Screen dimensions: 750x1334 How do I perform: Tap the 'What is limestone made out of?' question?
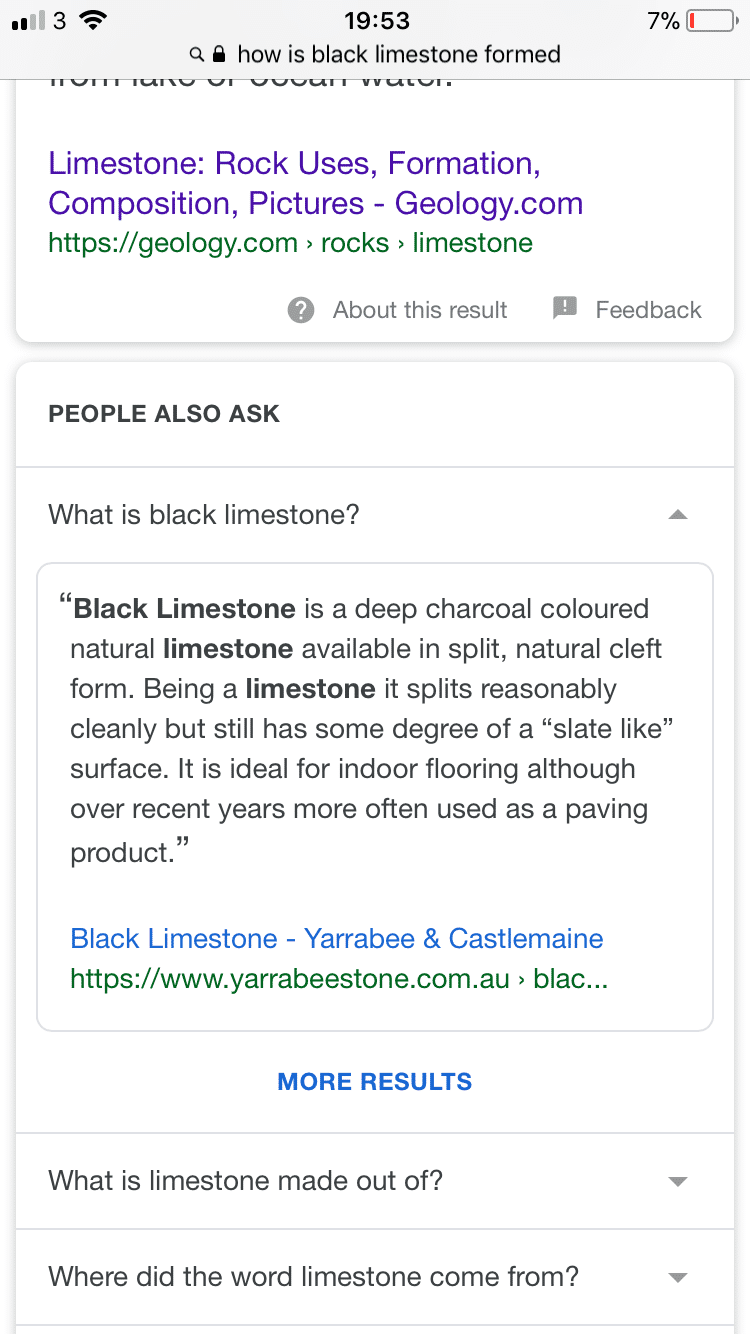tap(246, 1181)
